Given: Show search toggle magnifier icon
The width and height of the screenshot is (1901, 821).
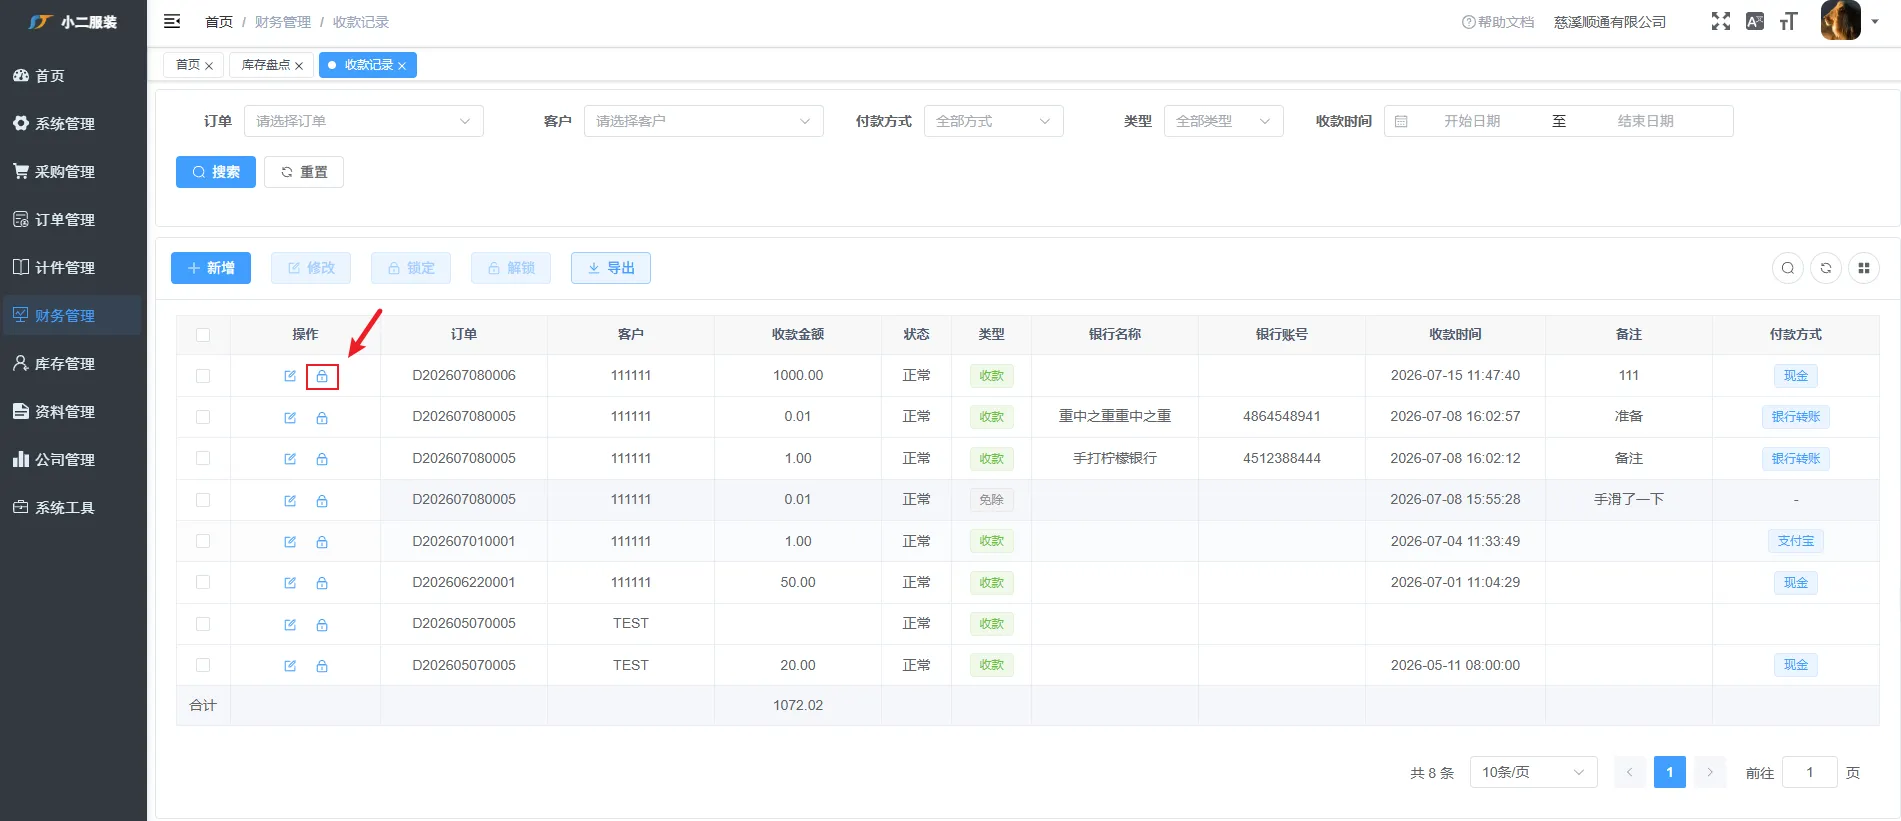Looking at the screenshot, I should coord(1788,268).
